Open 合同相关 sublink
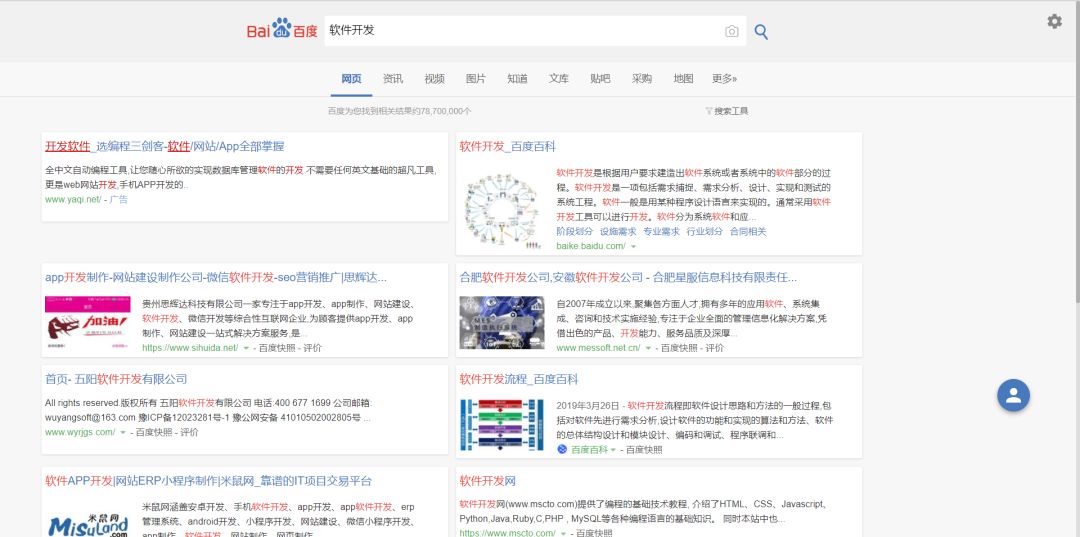The height and width of the screenshot is (537, 1080). (x=748, y=232)
